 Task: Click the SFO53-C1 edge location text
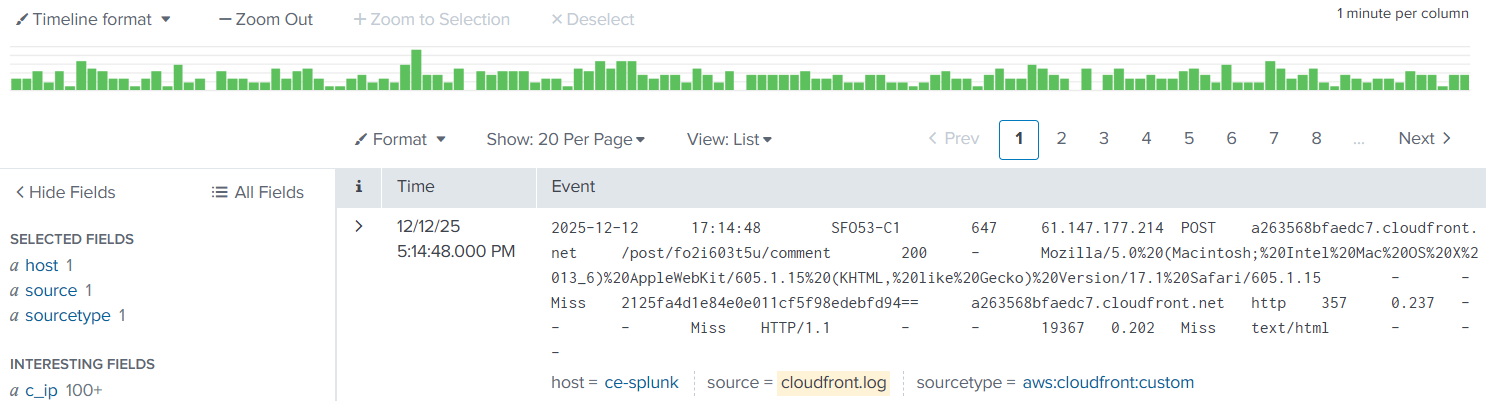pos(866,228)
